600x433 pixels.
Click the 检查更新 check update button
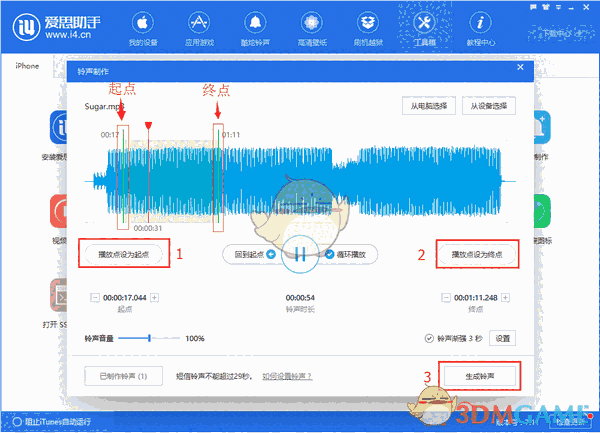570,422
